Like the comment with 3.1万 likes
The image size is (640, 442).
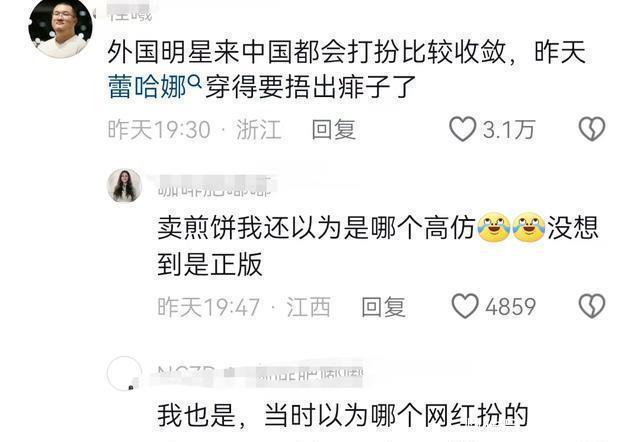pos(462,129)
